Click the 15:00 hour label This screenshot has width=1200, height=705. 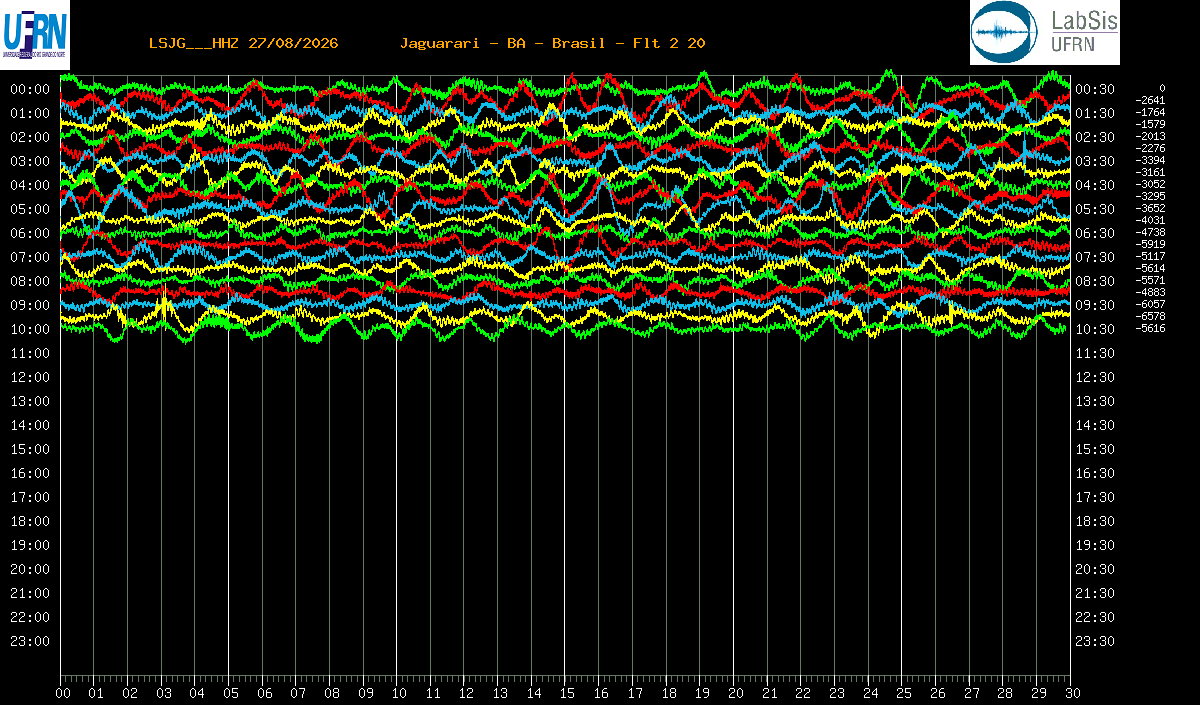(30, 449)
